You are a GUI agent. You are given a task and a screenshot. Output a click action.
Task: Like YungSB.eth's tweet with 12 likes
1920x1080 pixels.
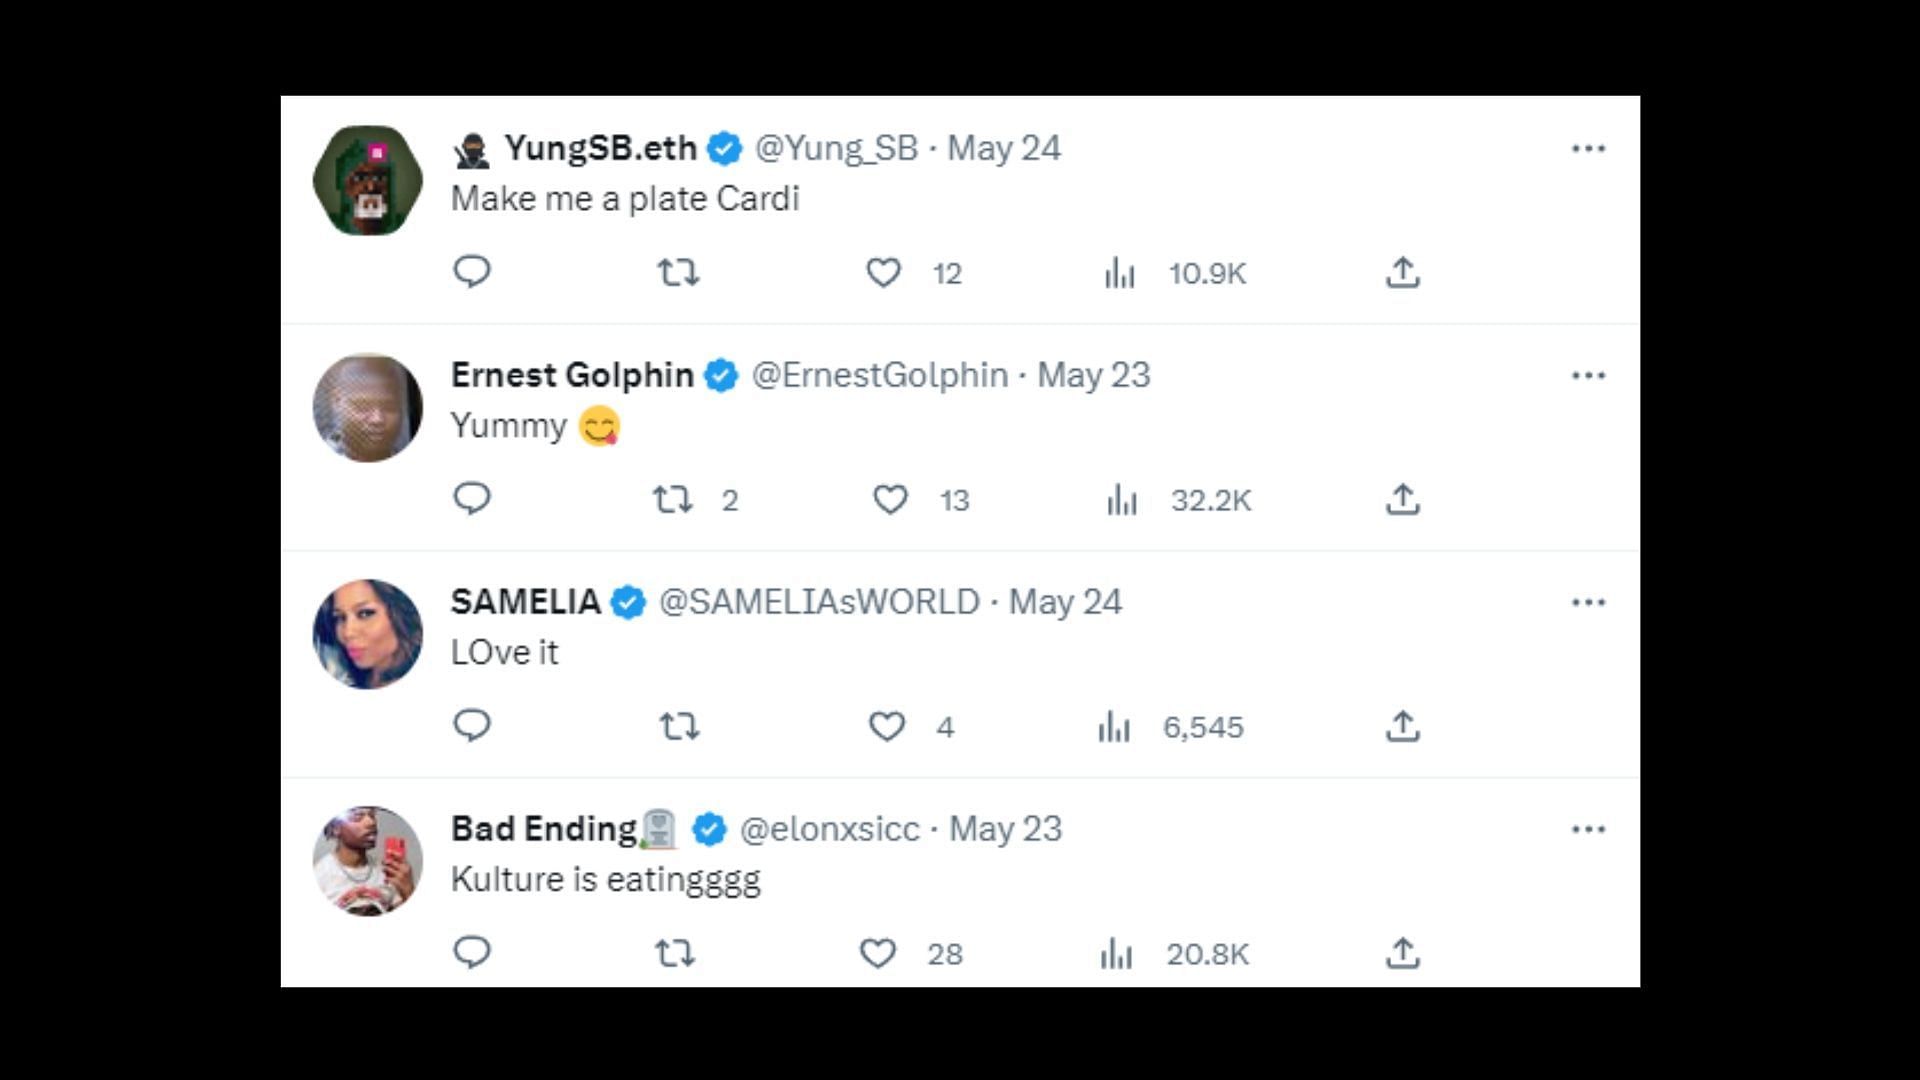pos(883,272)
